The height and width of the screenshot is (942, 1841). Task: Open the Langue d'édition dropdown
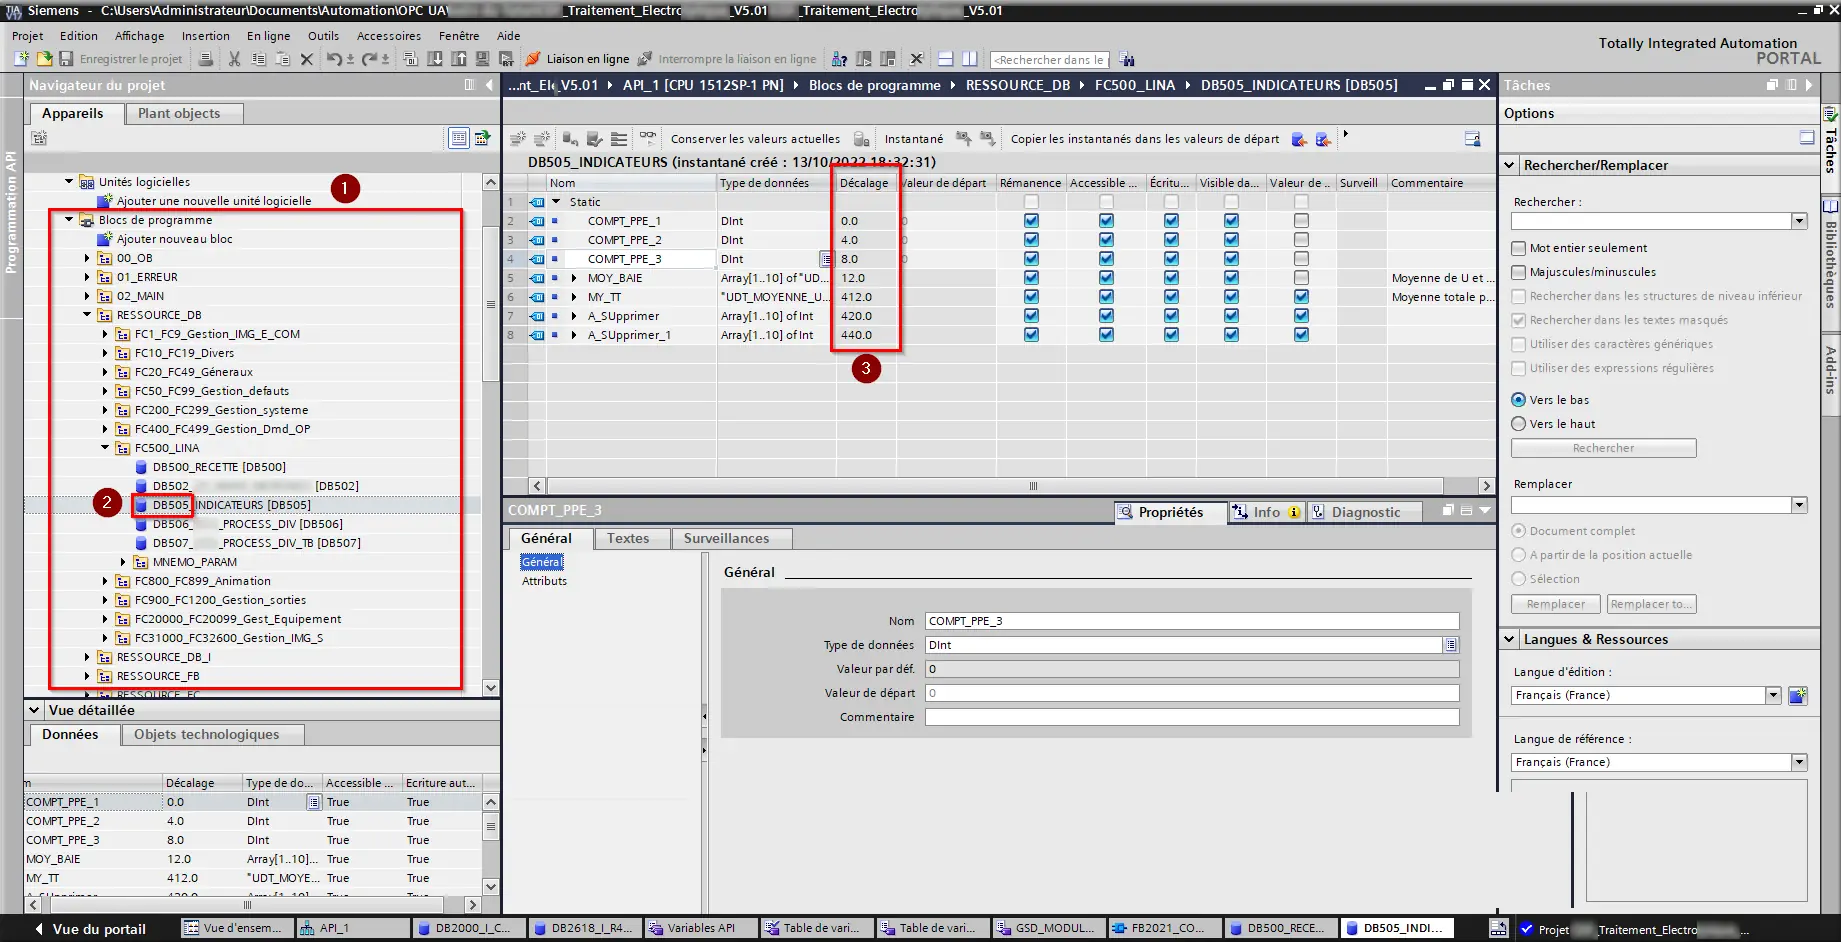click(x=1773, y=695)
